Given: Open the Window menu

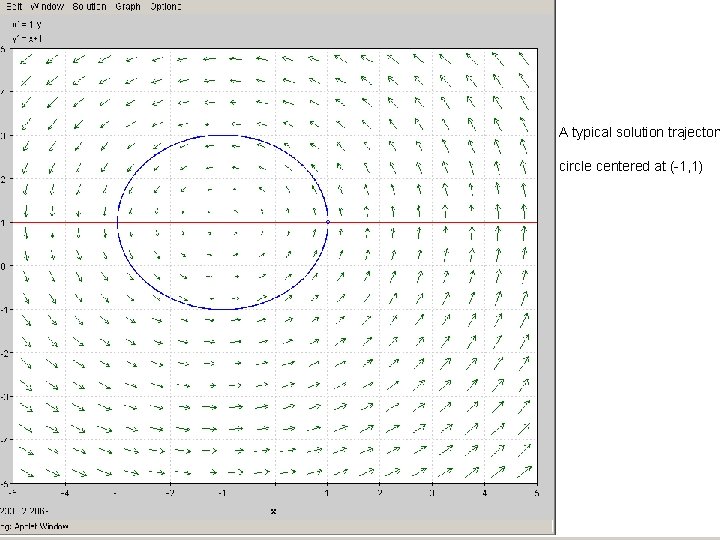Looking at the screenshot, I should (x=47, y=6).
